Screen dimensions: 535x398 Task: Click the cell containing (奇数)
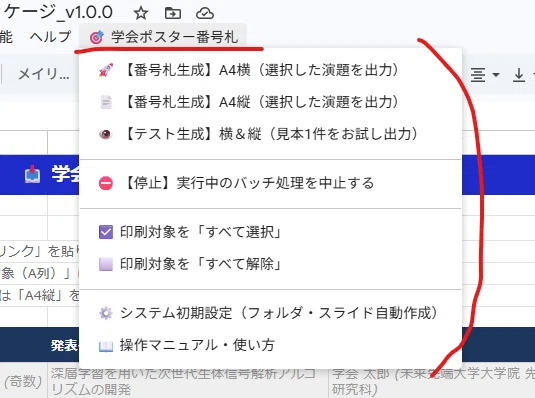coord(23,381)
